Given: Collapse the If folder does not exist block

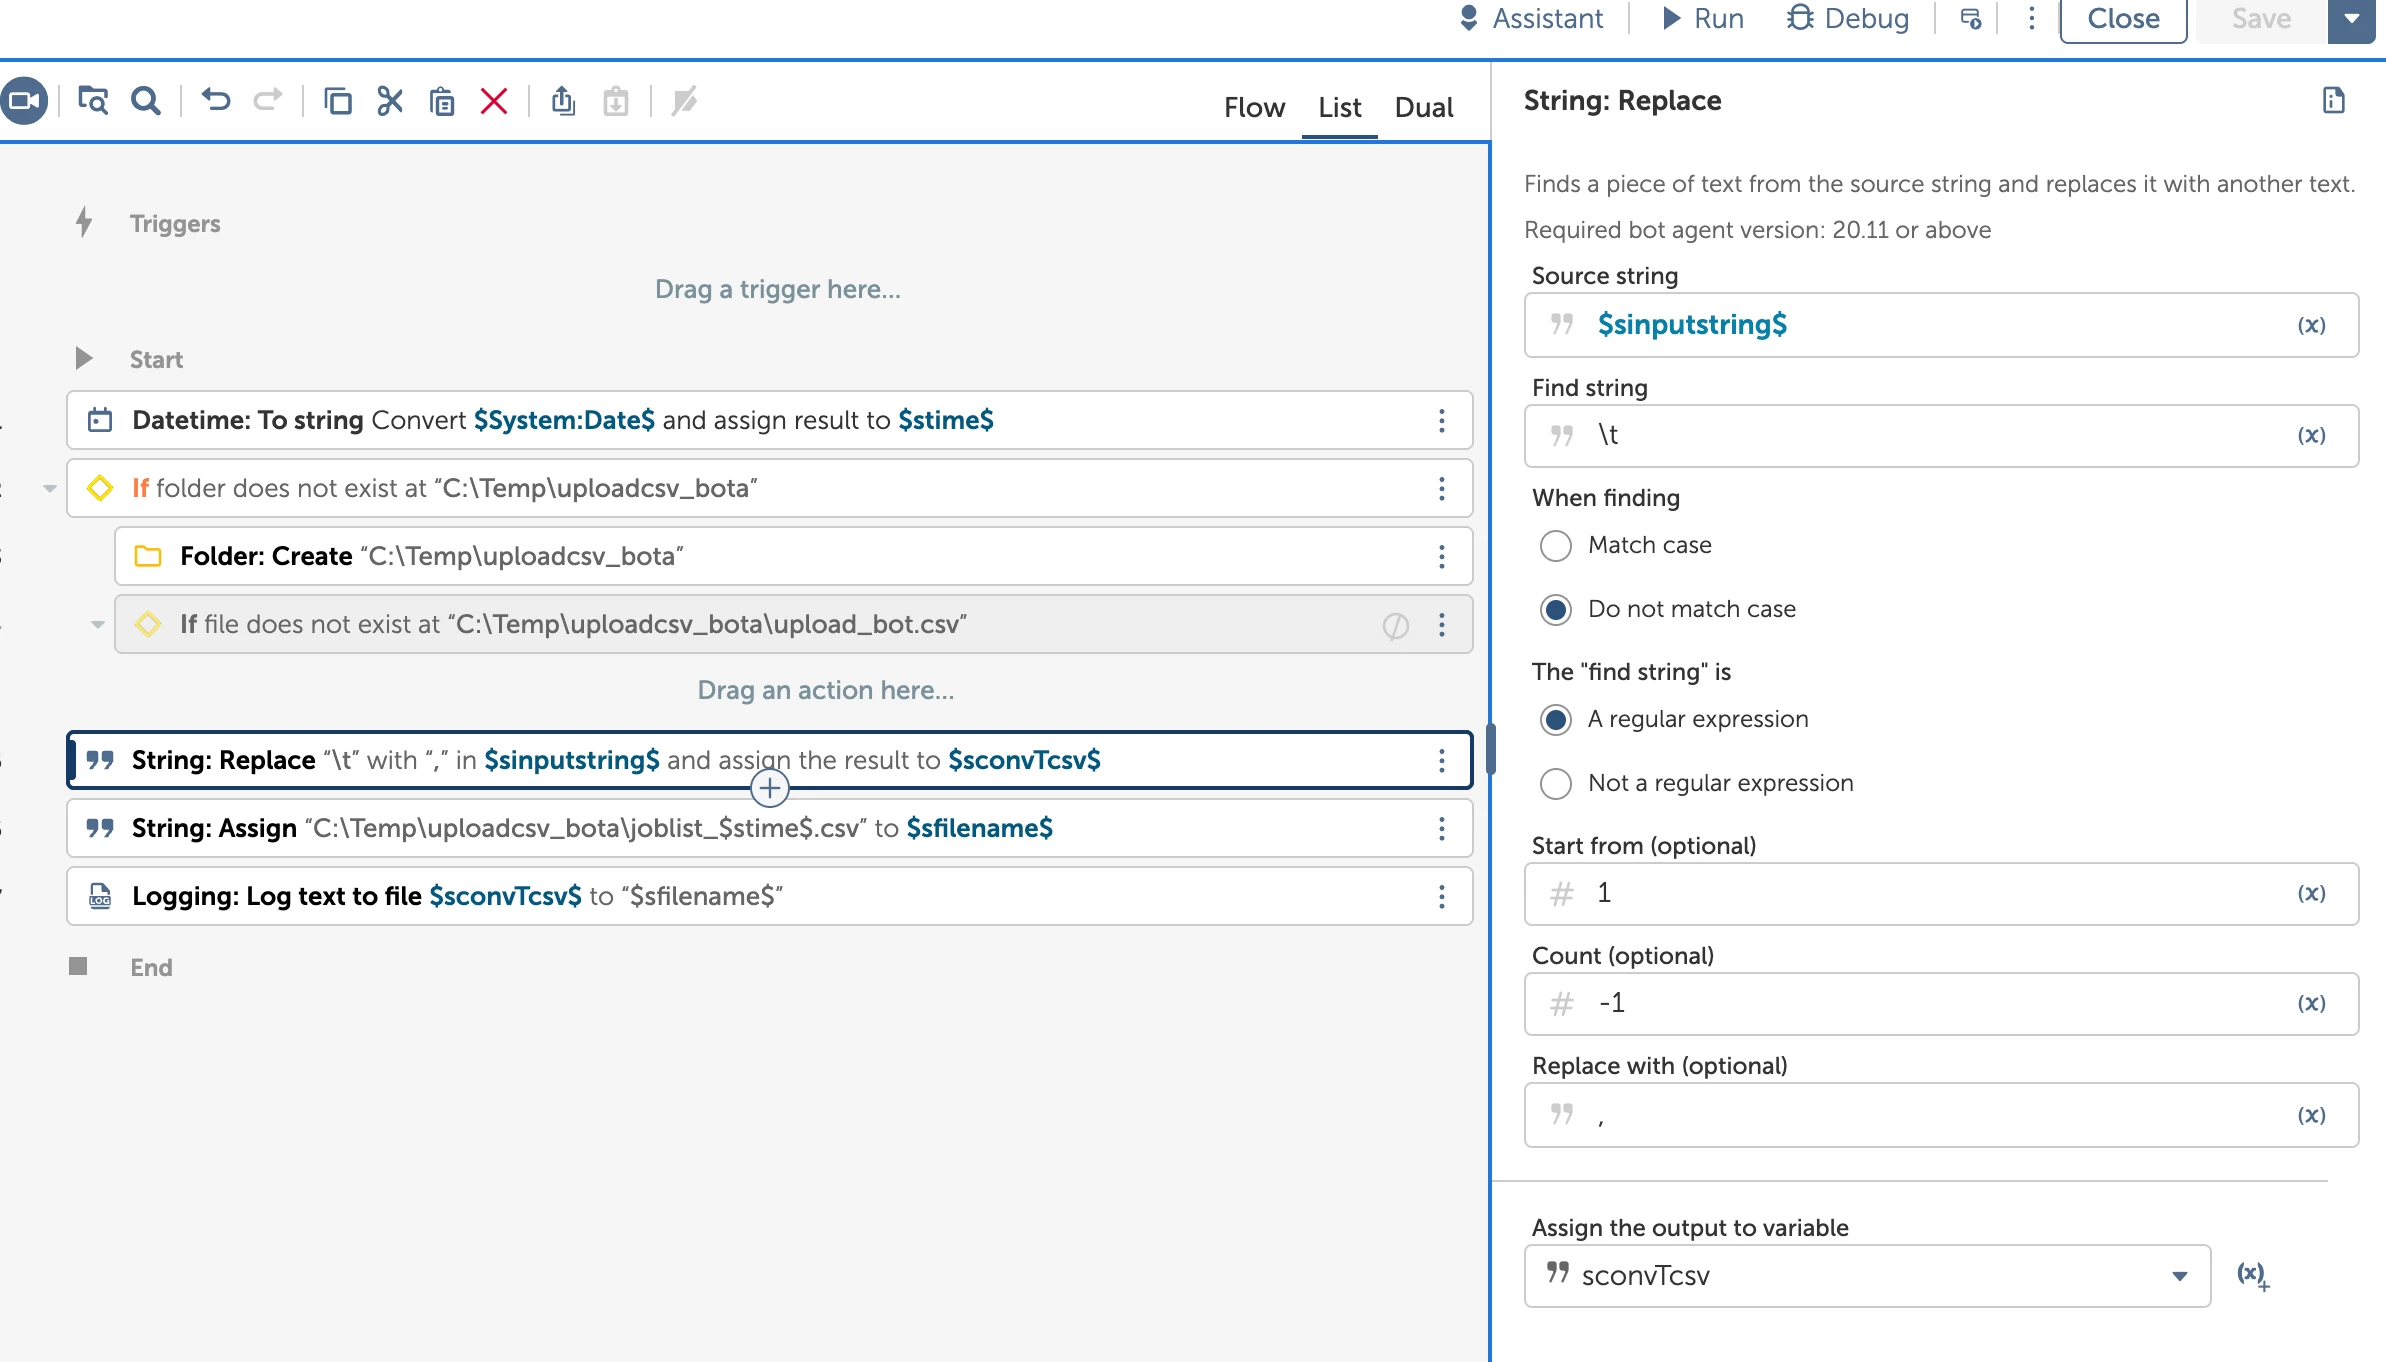Looking at the screenshot, I should (49, 489).
